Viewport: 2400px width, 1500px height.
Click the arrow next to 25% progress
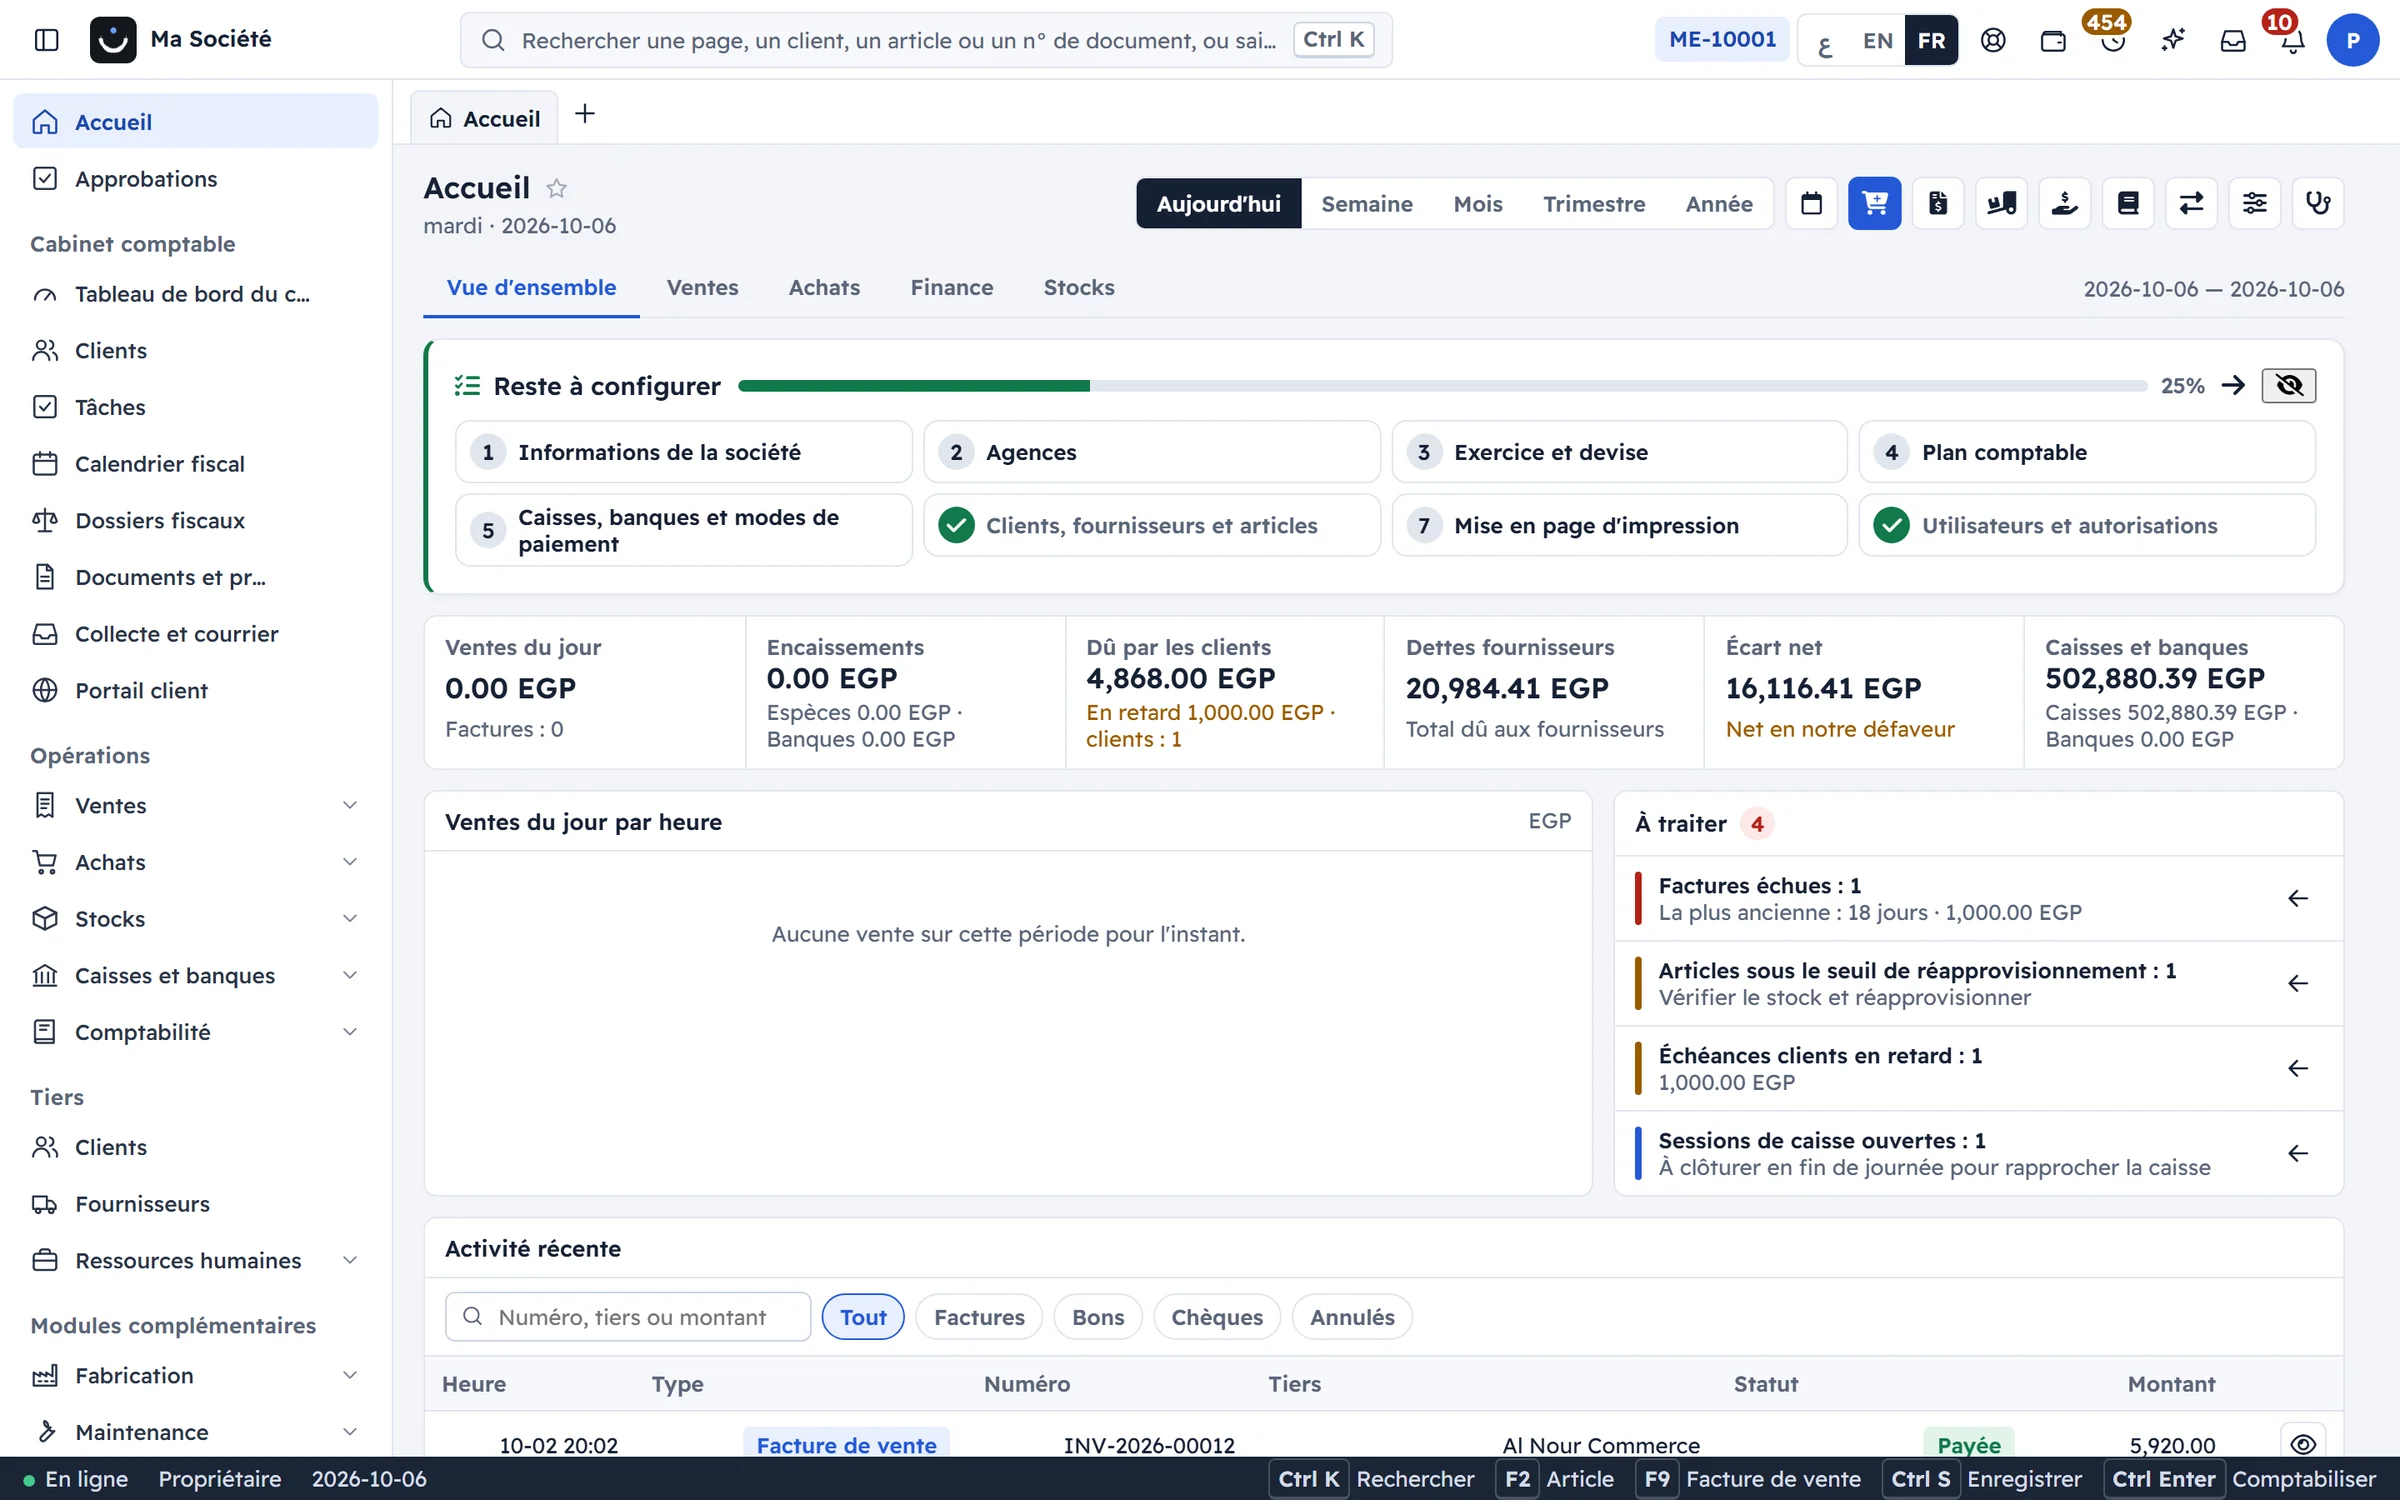point(2233,385)
